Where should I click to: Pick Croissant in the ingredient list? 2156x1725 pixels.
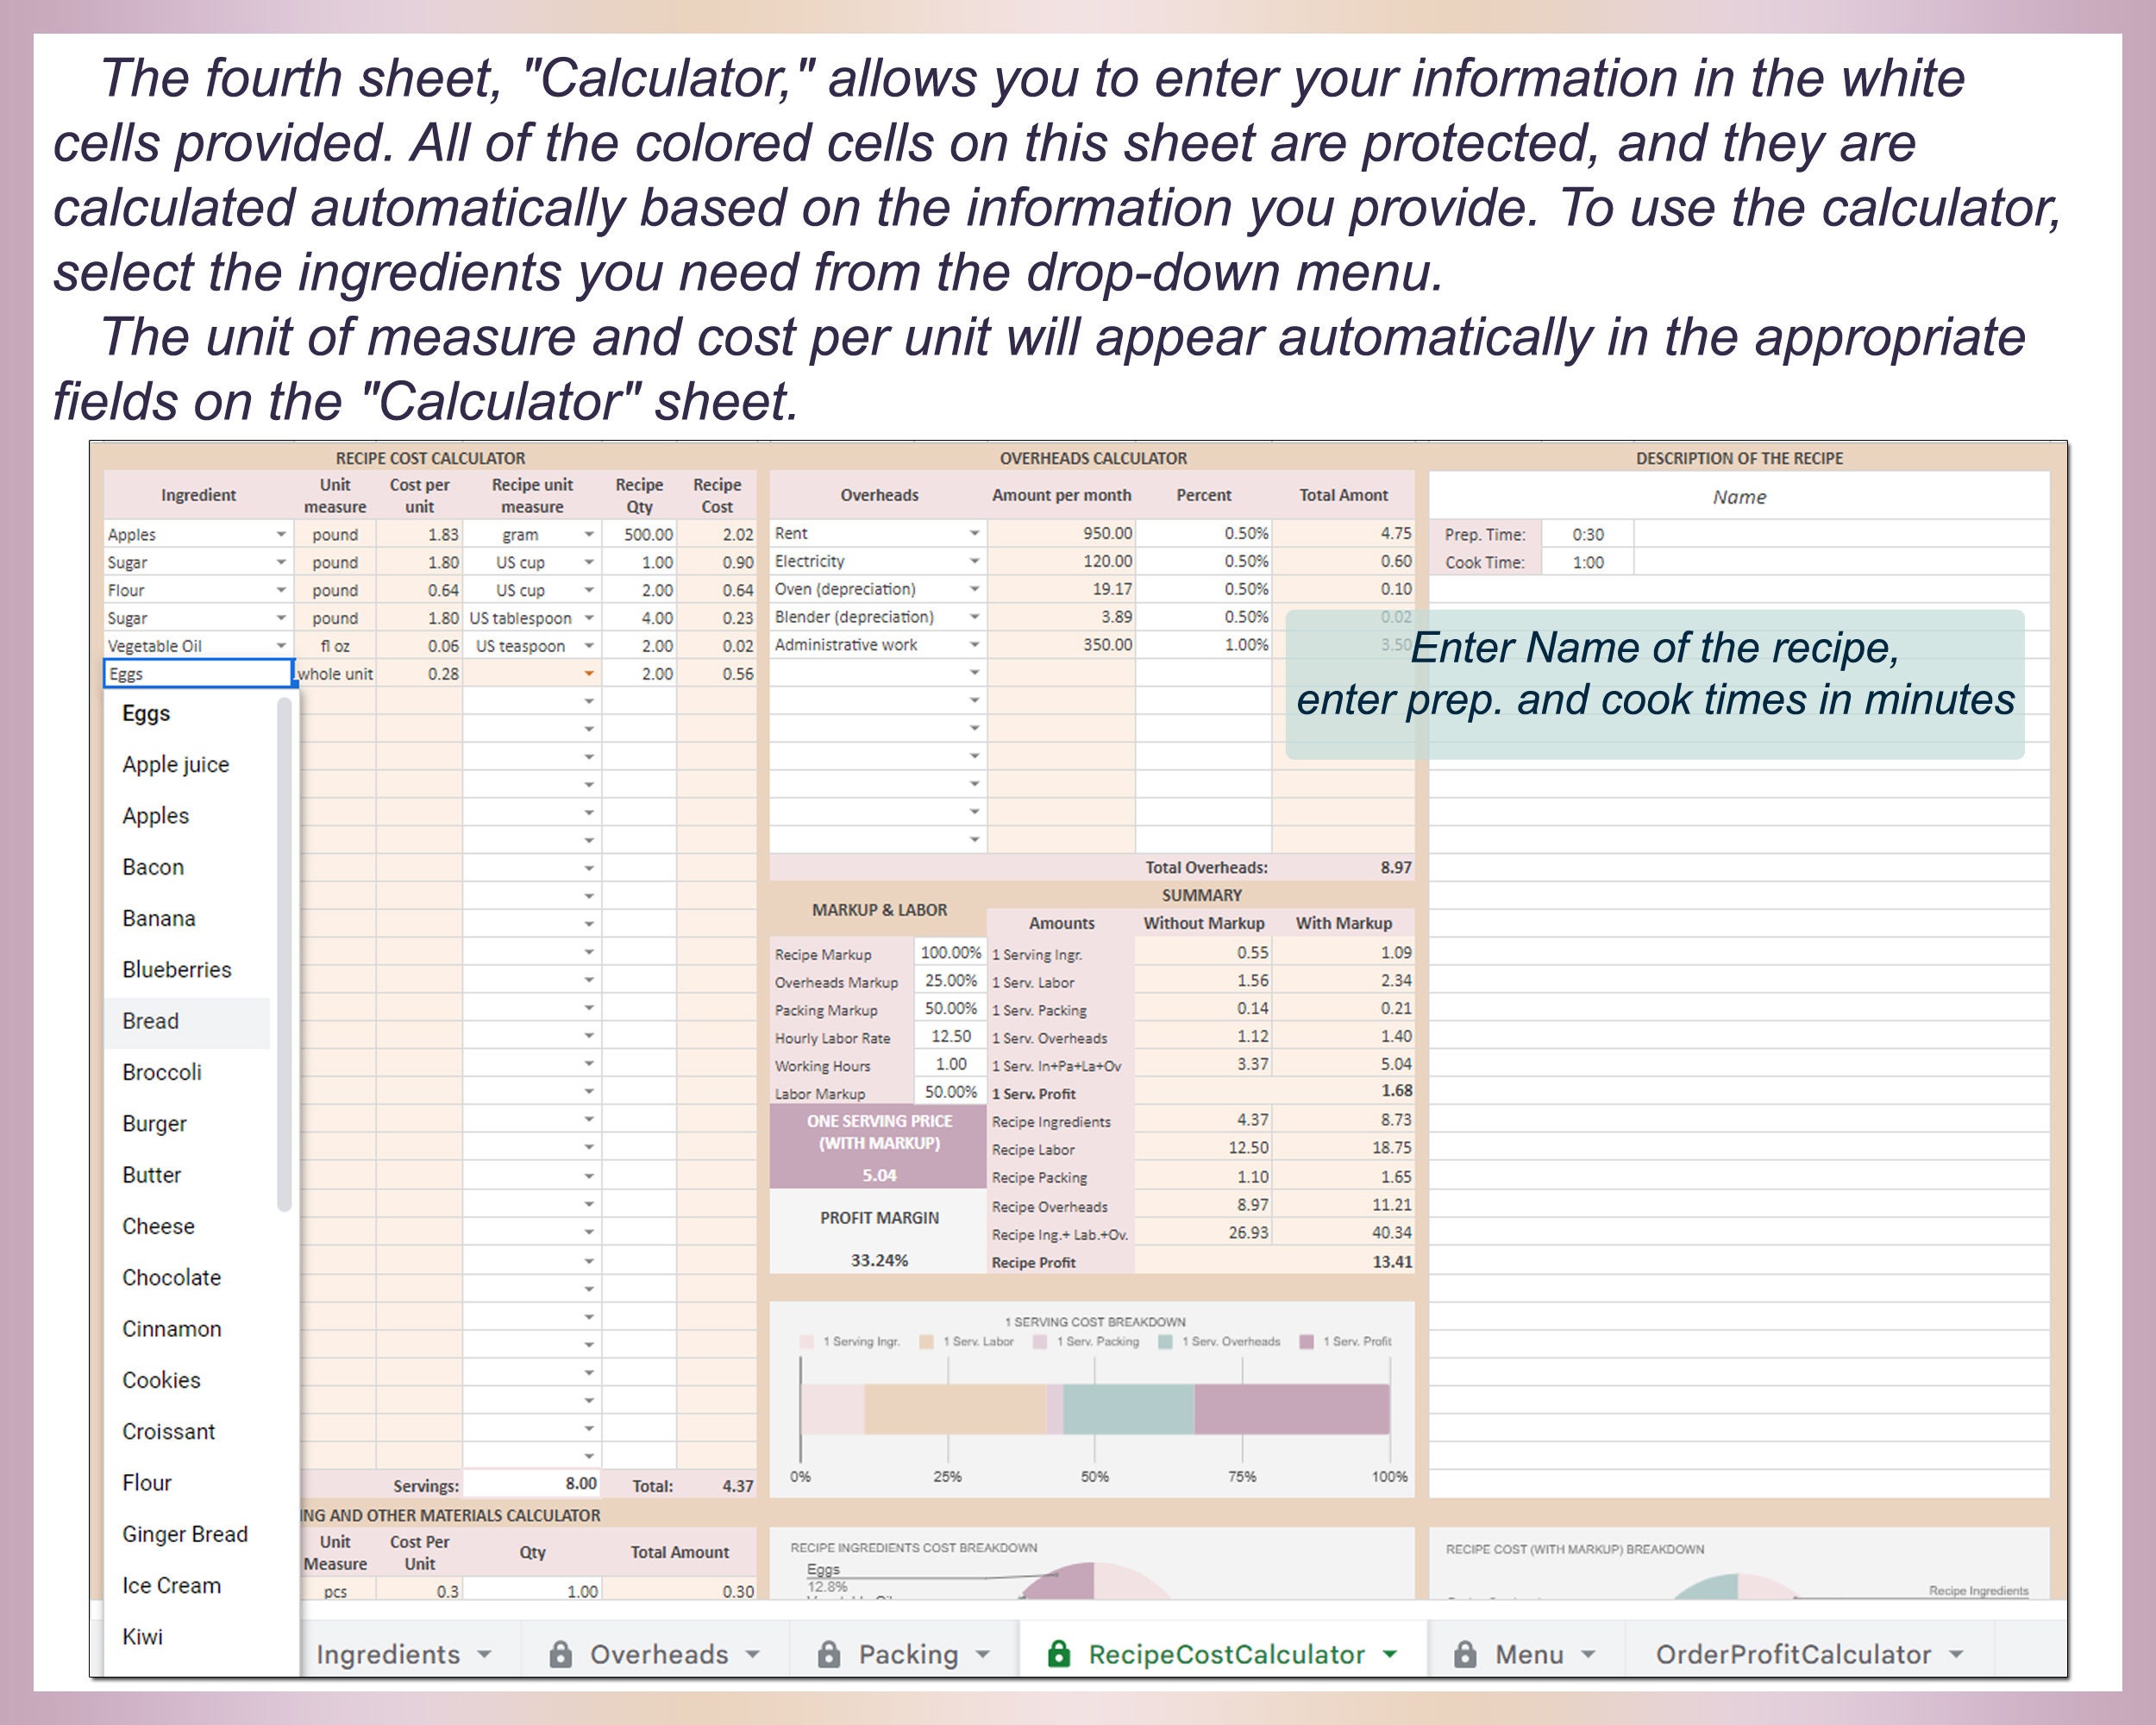tap(187, 1432)
